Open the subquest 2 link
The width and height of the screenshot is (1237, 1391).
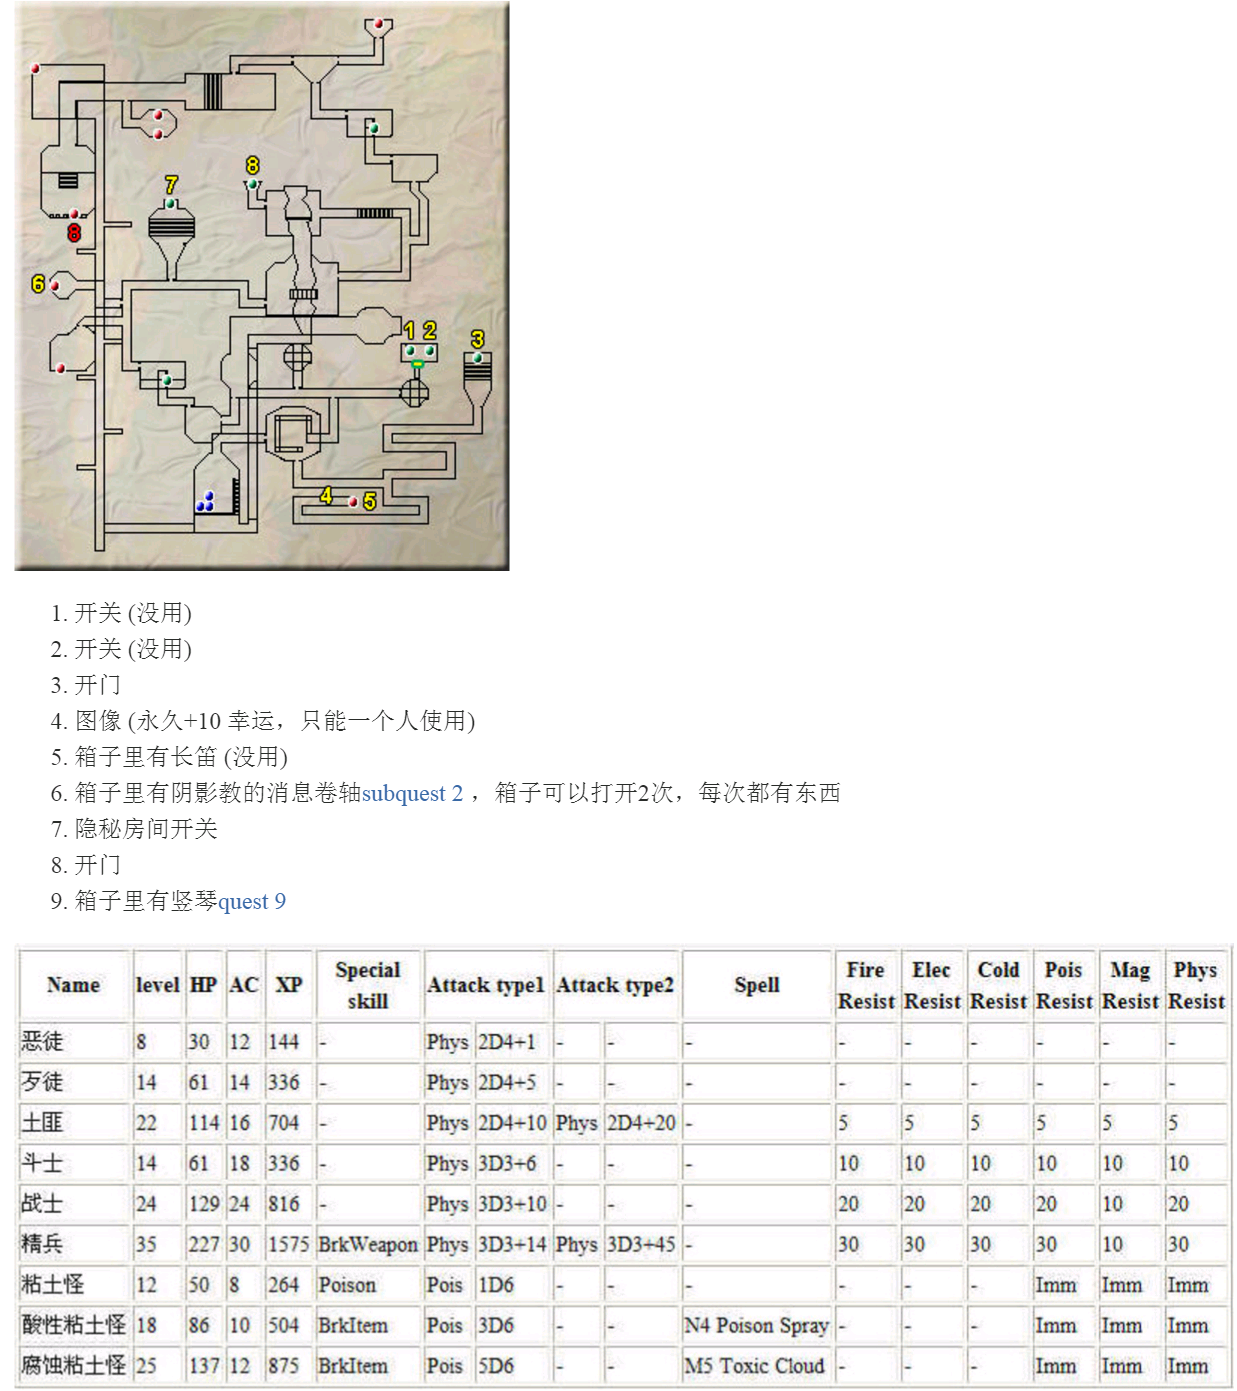coord(412,794)
